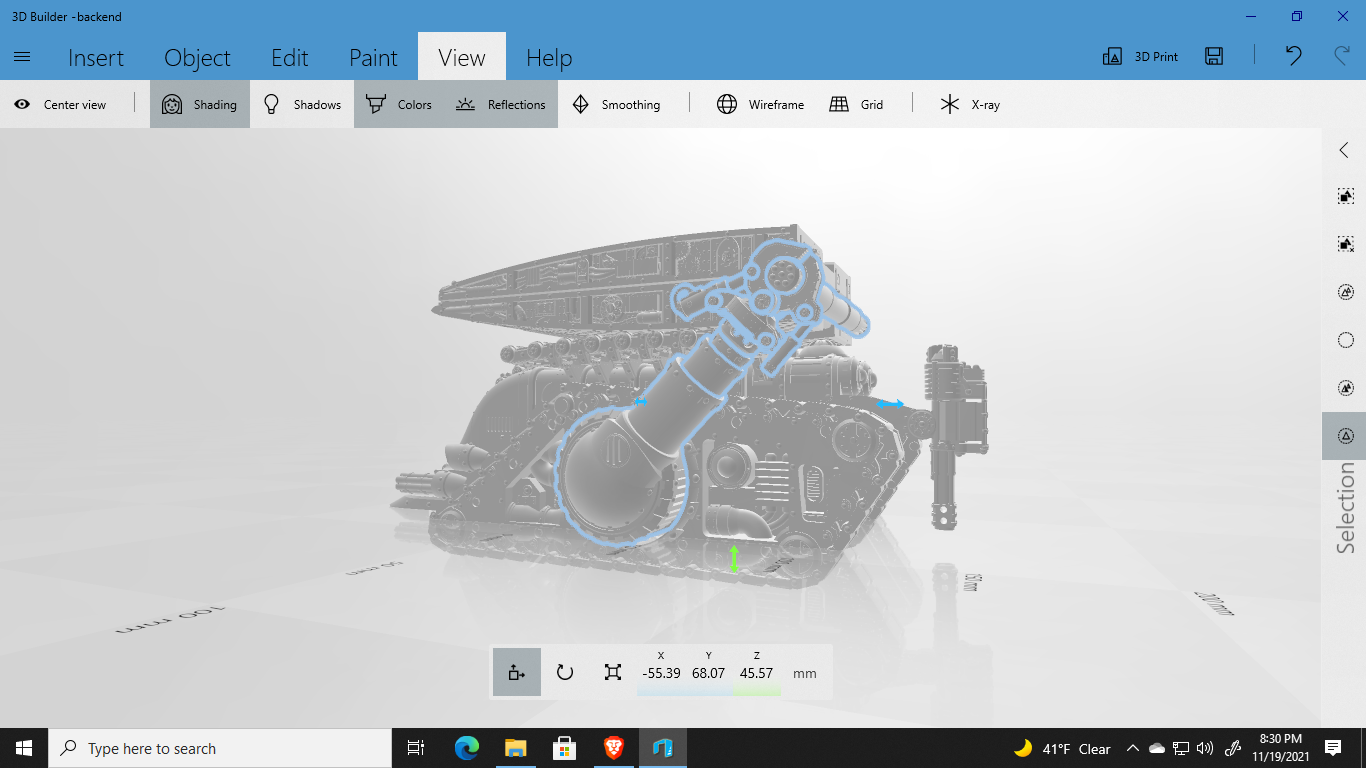The width and height of the screenshot is (1366, 768).
Task: Click the blue arrow handle beside the side gun
Action: [890, 404]
